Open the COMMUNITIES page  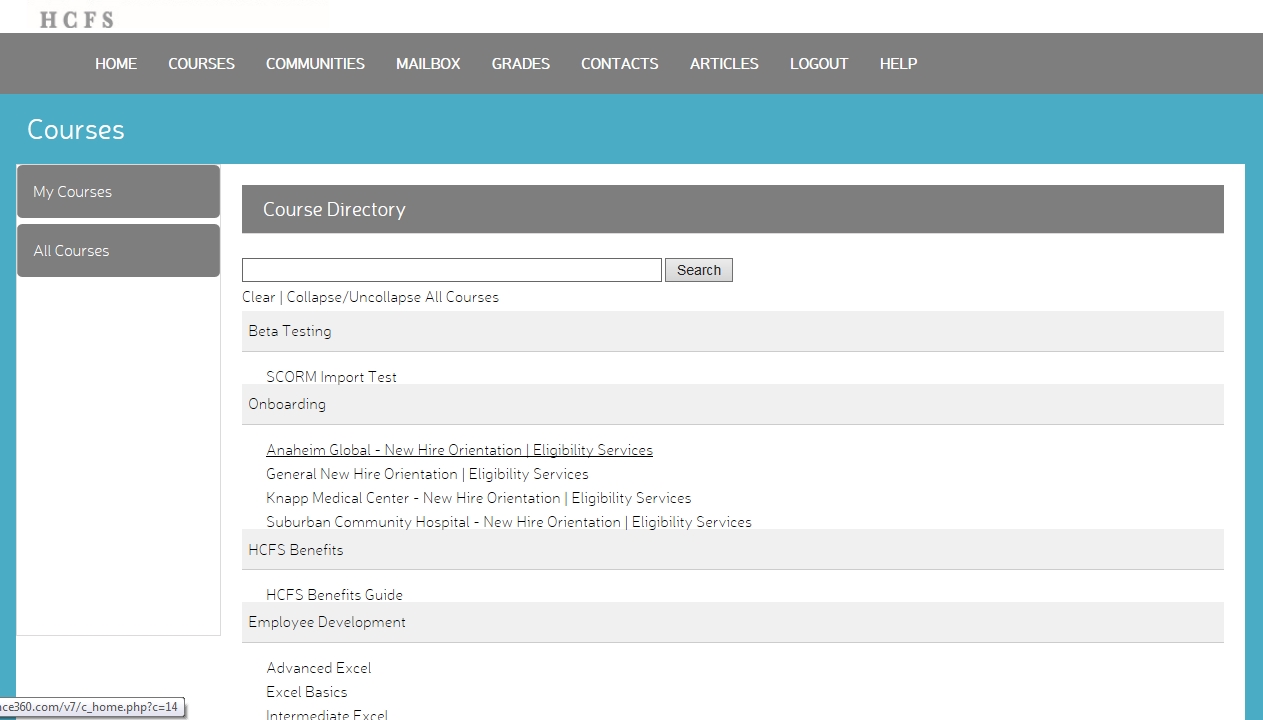click(x=315, y=64)
